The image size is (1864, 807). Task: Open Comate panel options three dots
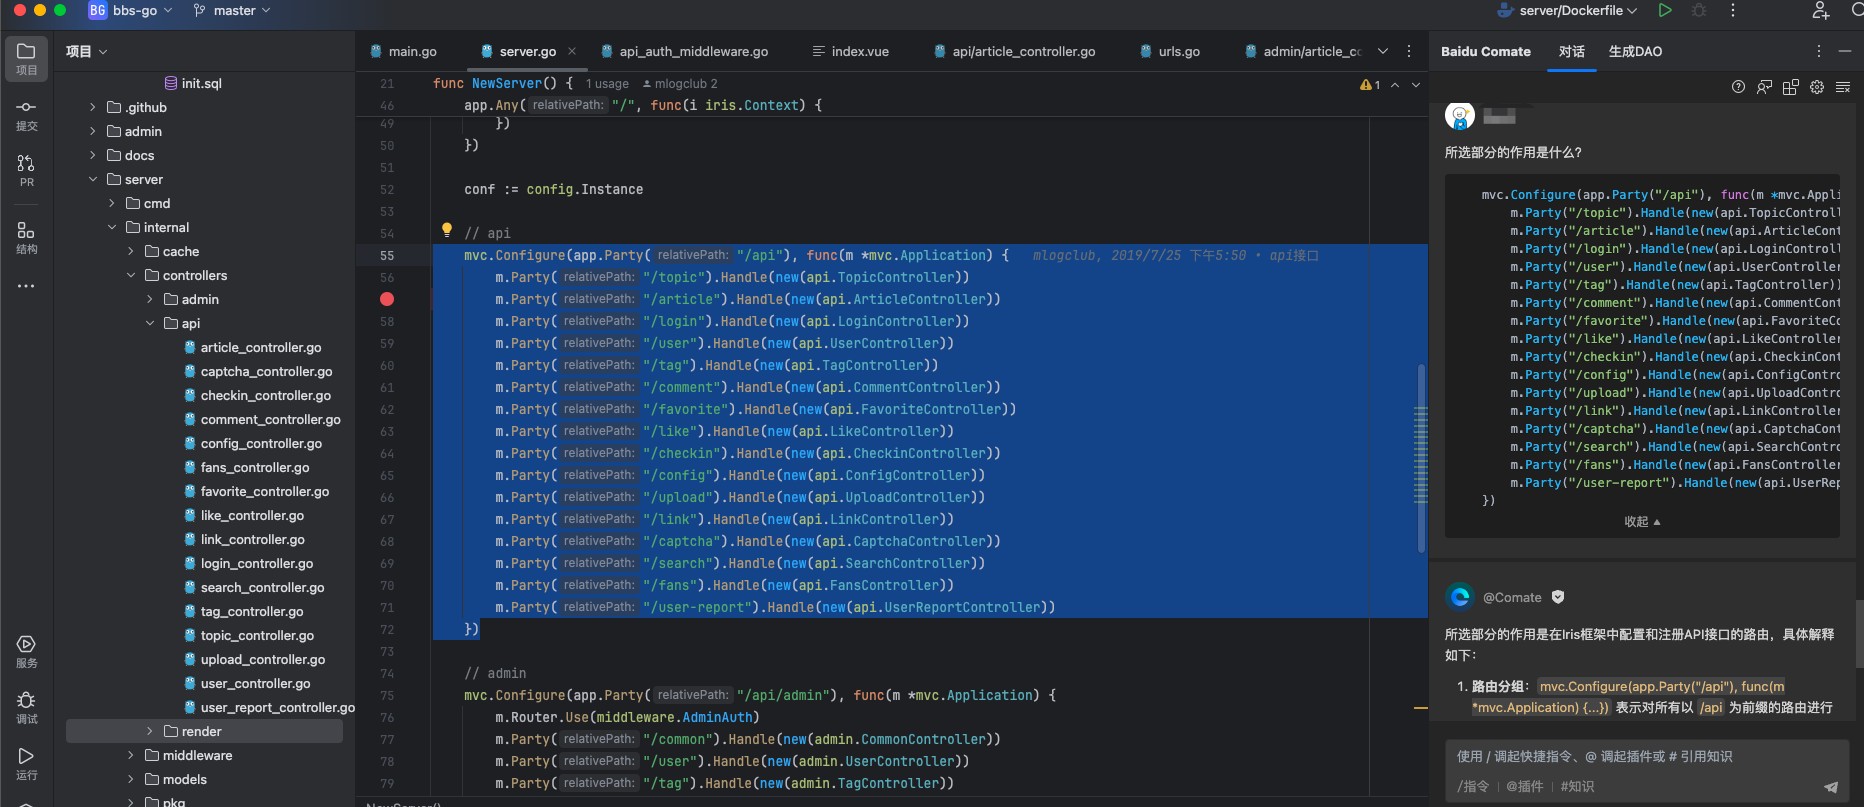tap(1819, 51)
